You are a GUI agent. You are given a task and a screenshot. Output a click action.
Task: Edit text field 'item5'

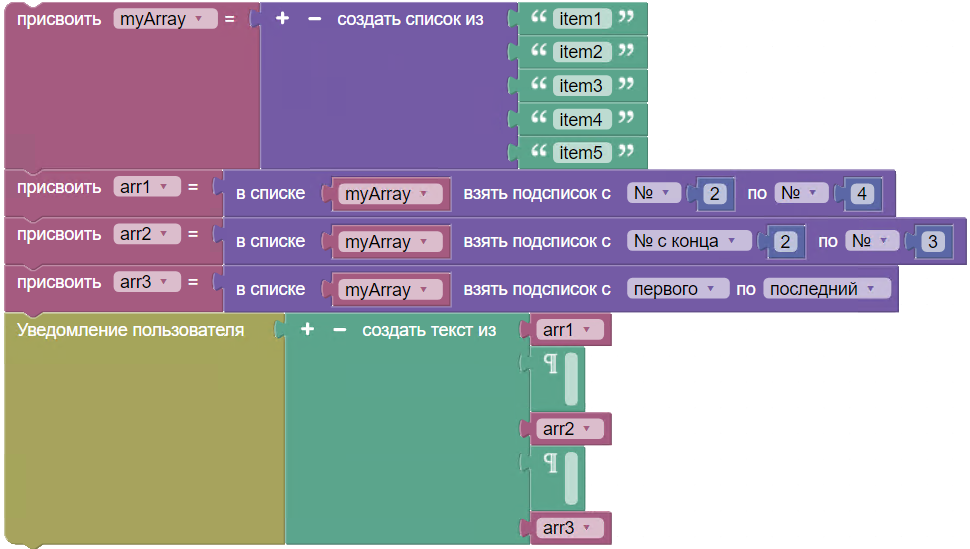[x=582, y=152]
